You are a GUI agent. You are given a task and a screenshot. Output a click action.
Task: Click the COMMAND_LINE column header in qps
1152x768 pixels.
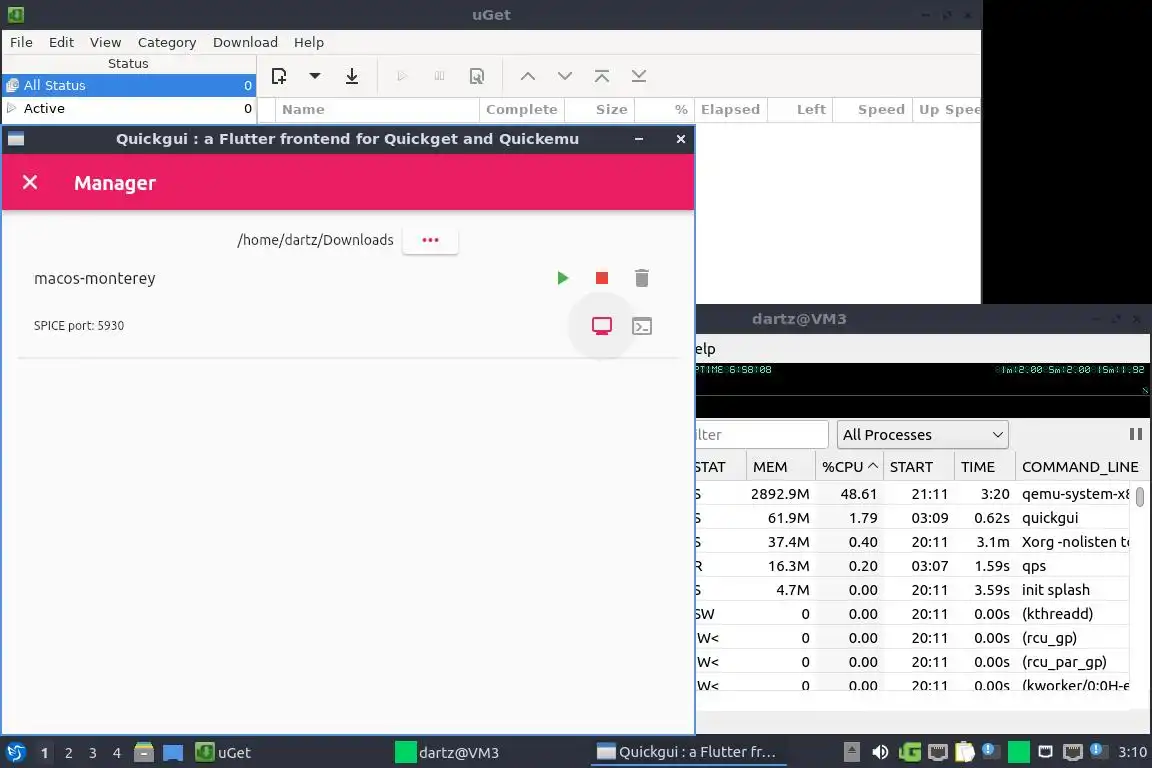(1080, 467)
